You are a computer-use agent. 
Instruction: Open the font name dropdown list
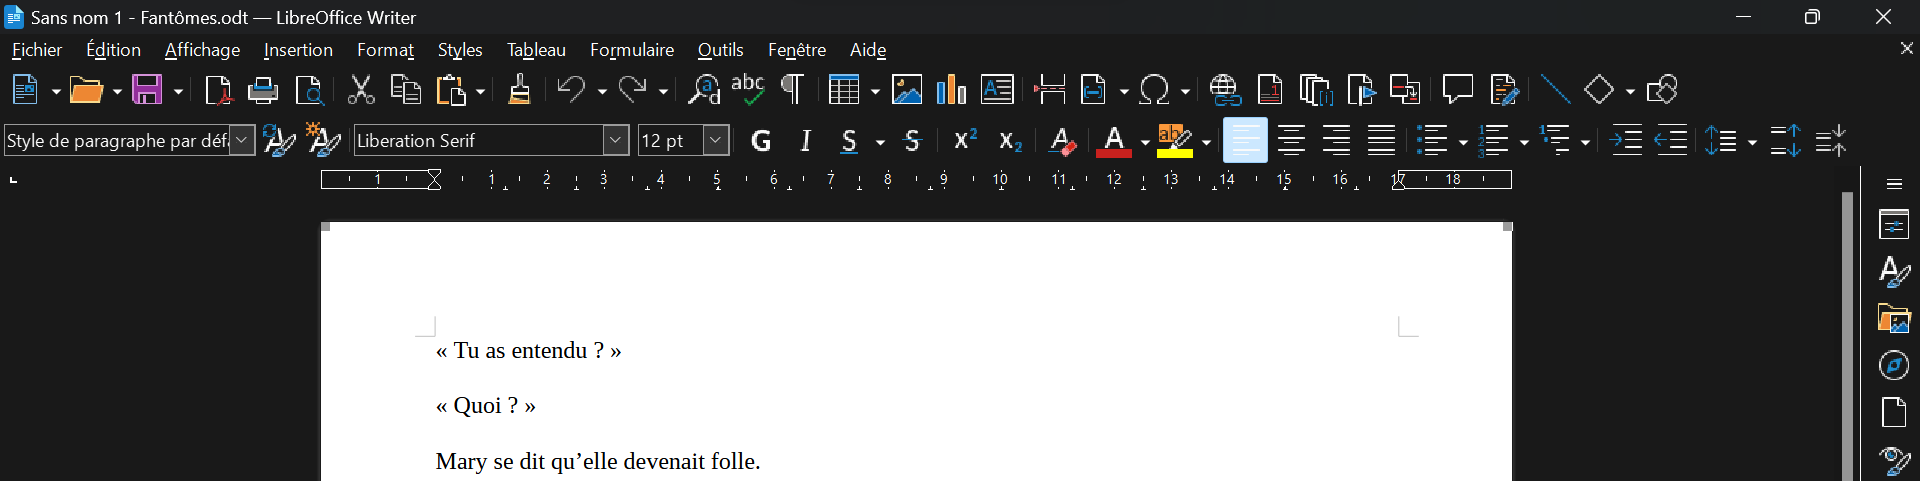pyautogui.click(x=616, y=141)
